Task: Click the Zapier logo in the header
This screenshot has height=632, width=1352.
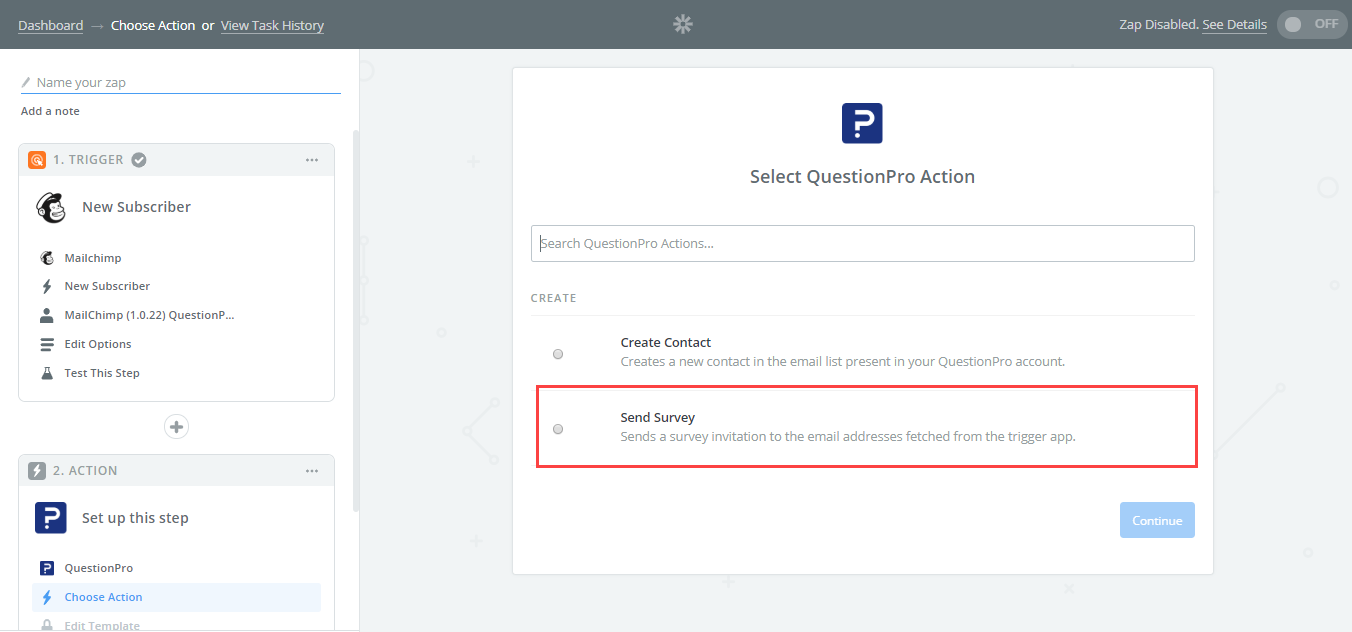Action: (x=683, y=24)
